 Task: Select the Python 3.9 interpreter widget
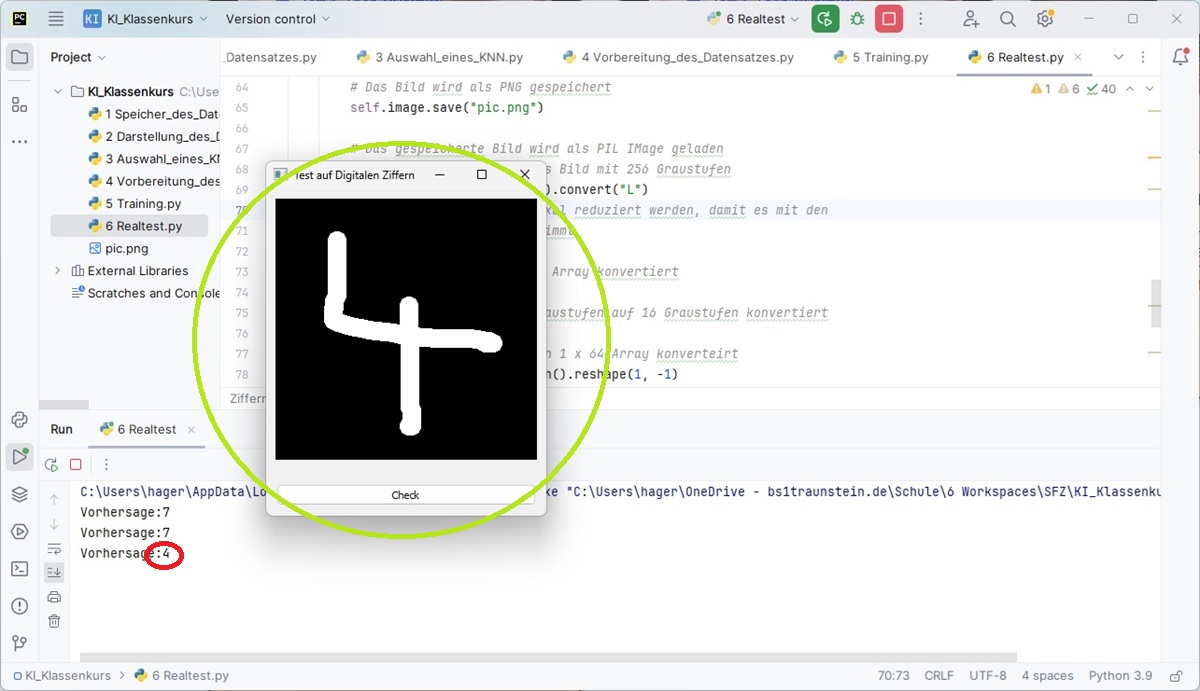tap(1120, 675)
